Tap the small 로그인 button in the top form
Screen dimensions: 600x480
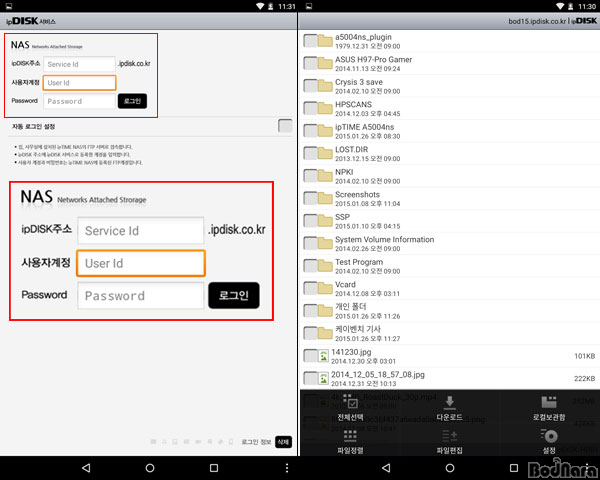[x=132, y=101]
